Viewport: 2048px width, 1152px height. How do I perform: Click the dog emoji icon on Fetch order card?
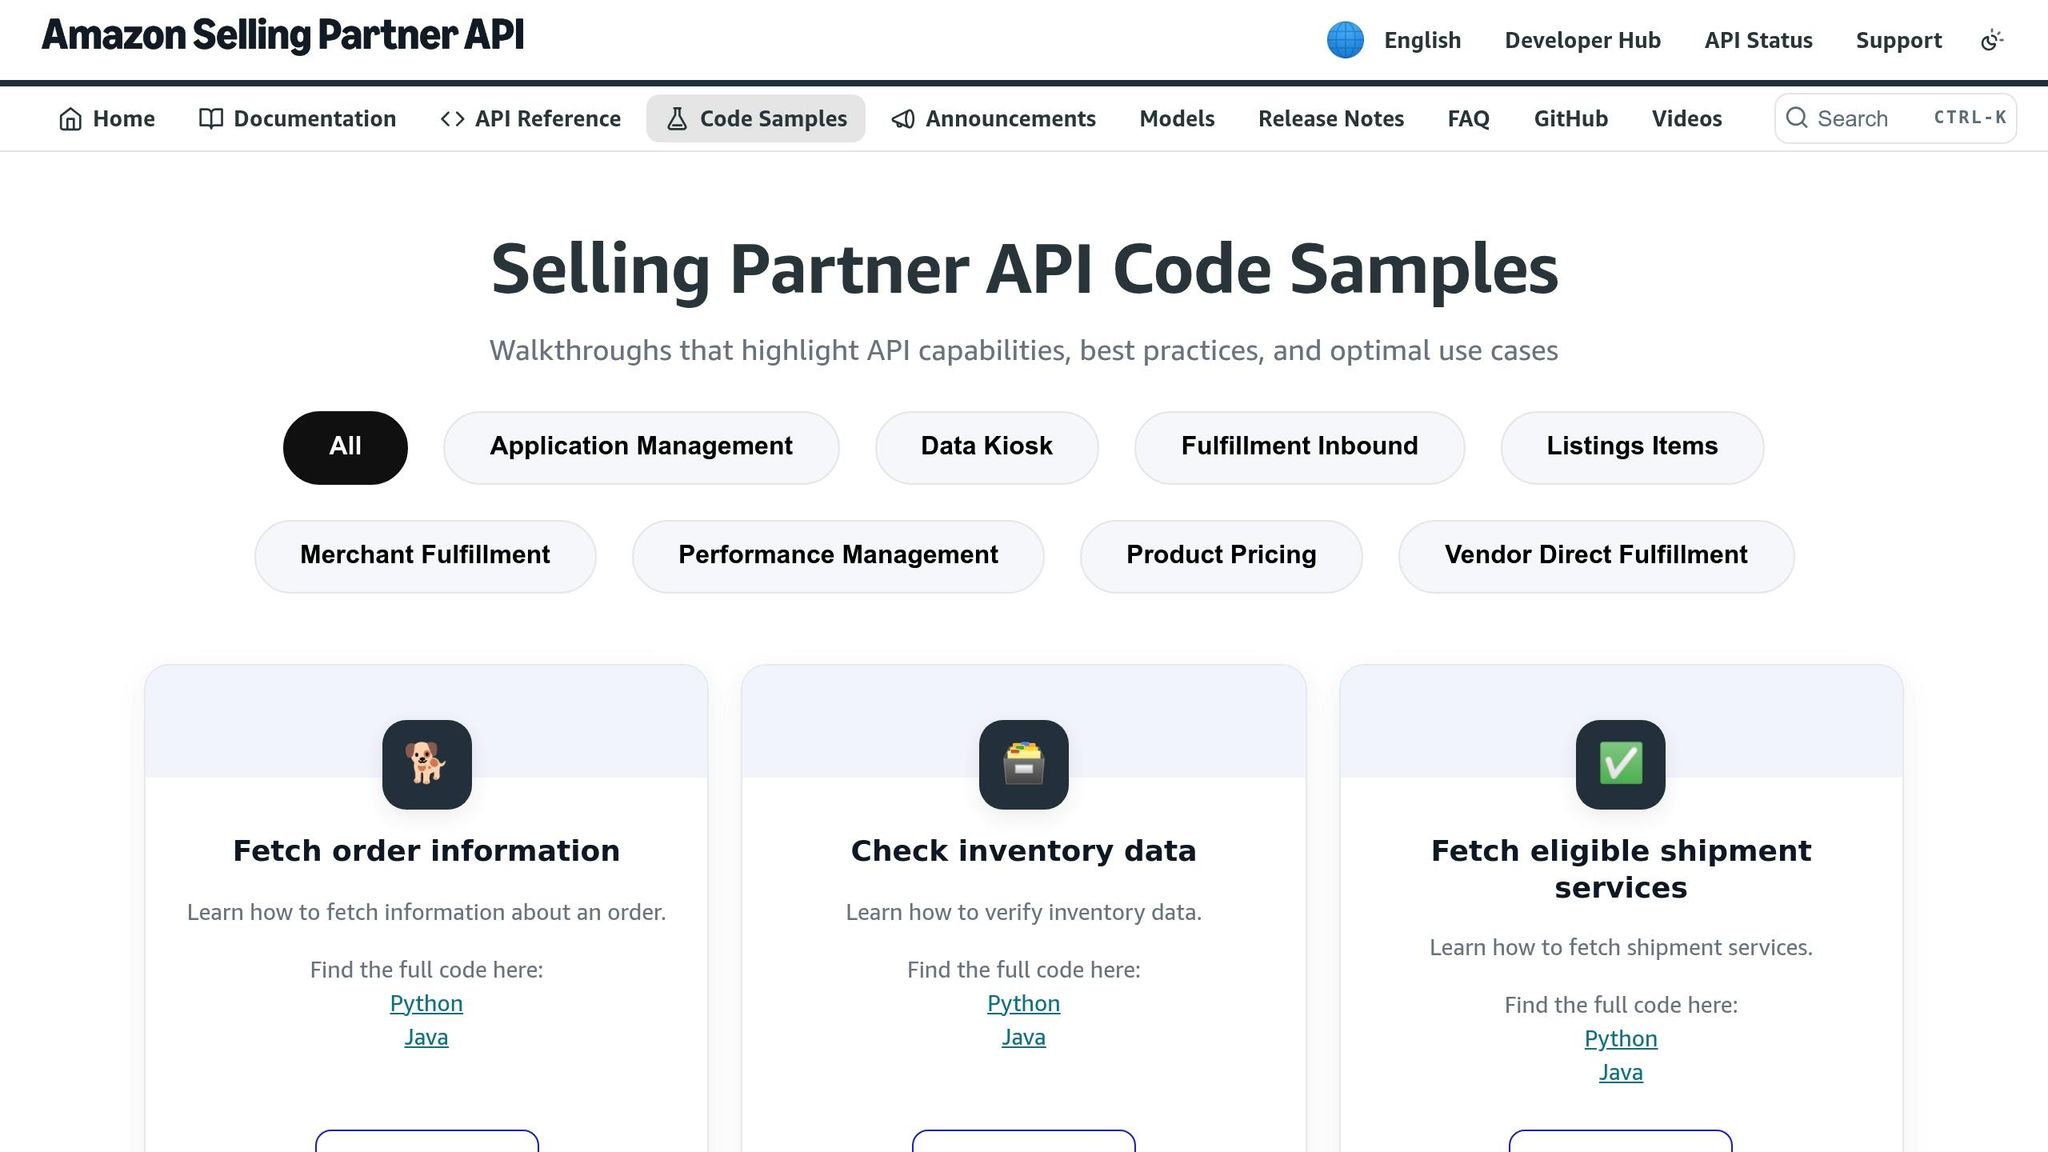pos(426,764)
